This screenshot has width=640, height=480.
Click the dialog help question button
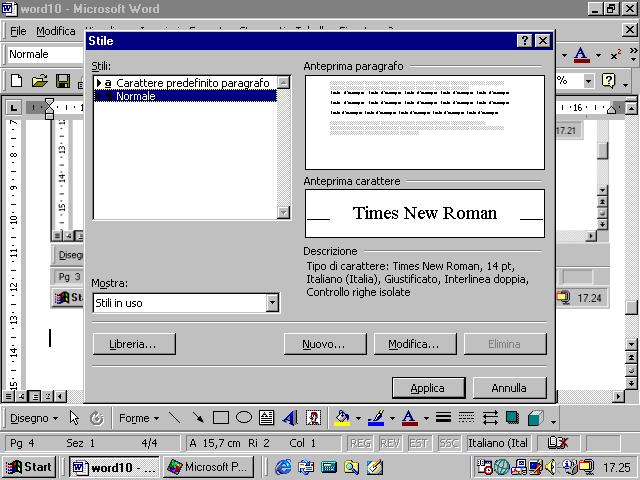(524, 40)
